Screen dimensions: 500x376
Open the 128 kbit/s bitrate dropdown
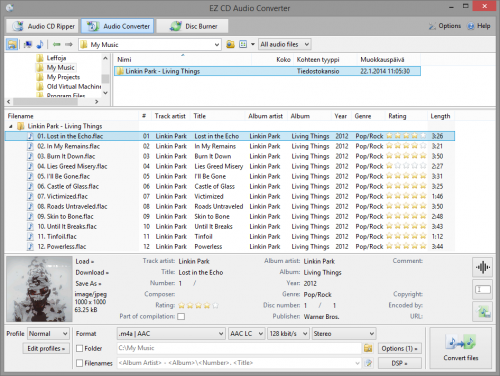[288, 334]
